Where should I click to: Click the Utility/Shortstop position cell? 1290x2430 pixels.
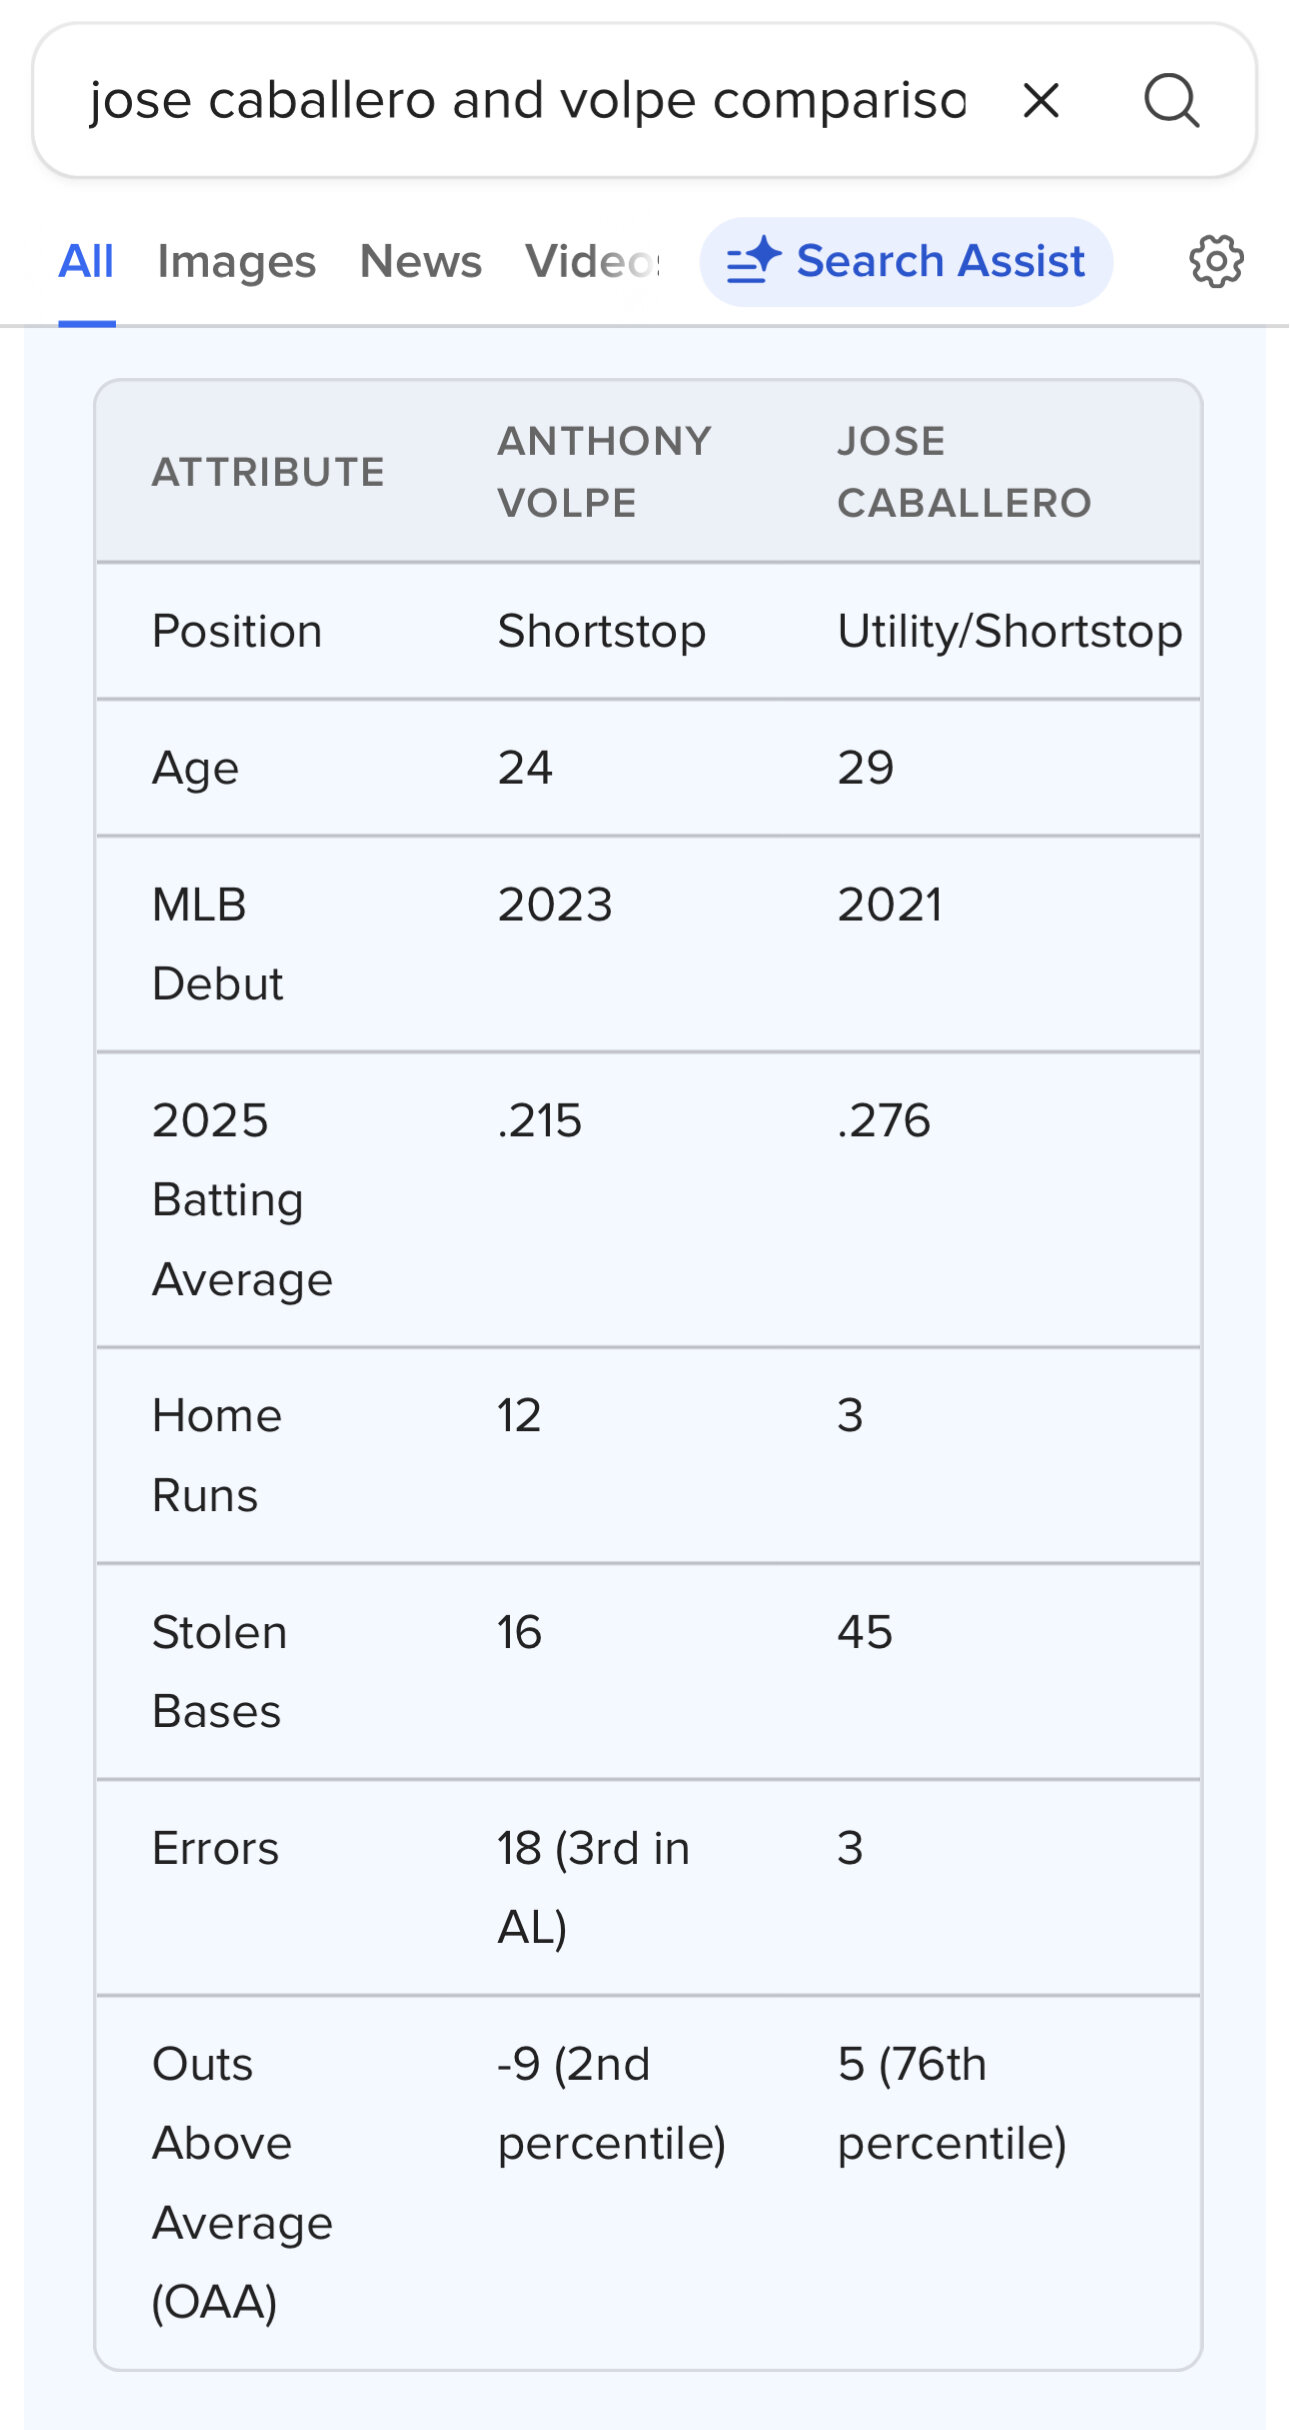[1009, 631]
